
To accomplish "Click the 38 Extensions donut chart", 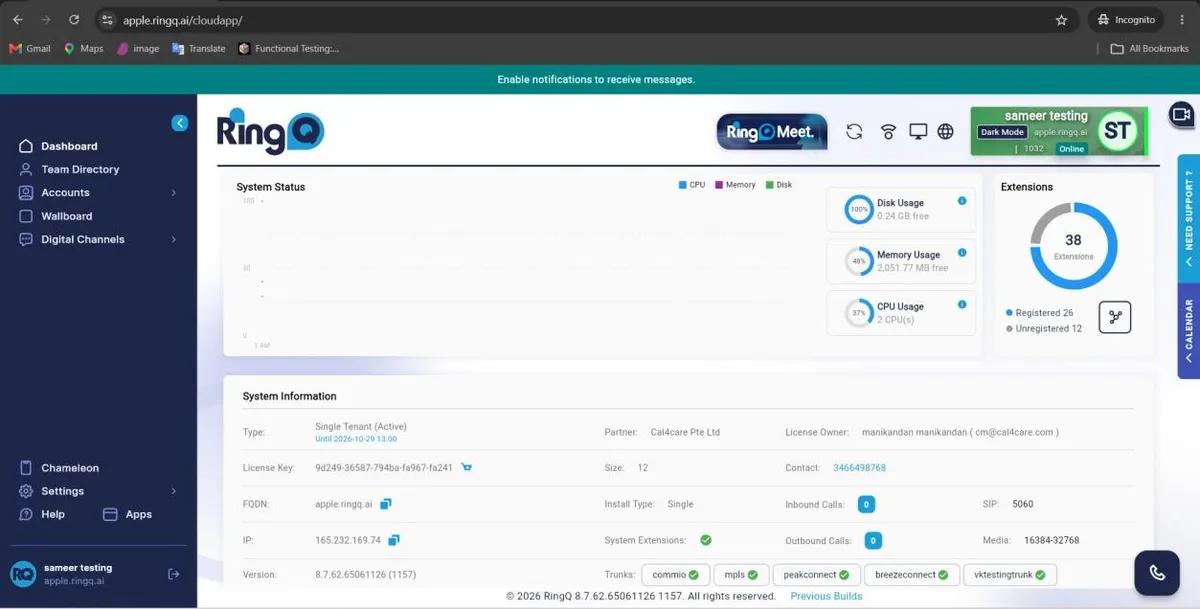I will point(1073,246).
